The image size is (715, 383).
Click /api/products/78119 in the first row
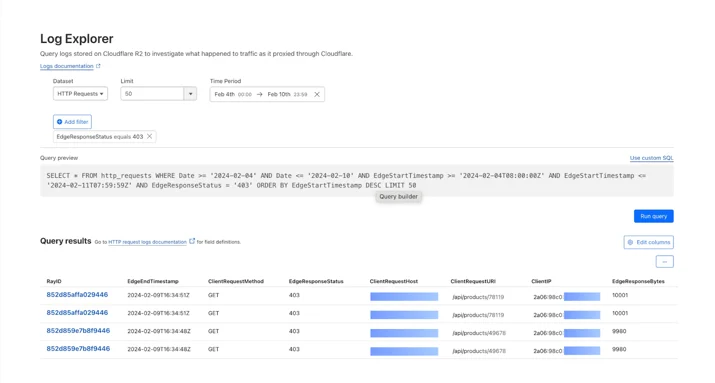[478, 297]
